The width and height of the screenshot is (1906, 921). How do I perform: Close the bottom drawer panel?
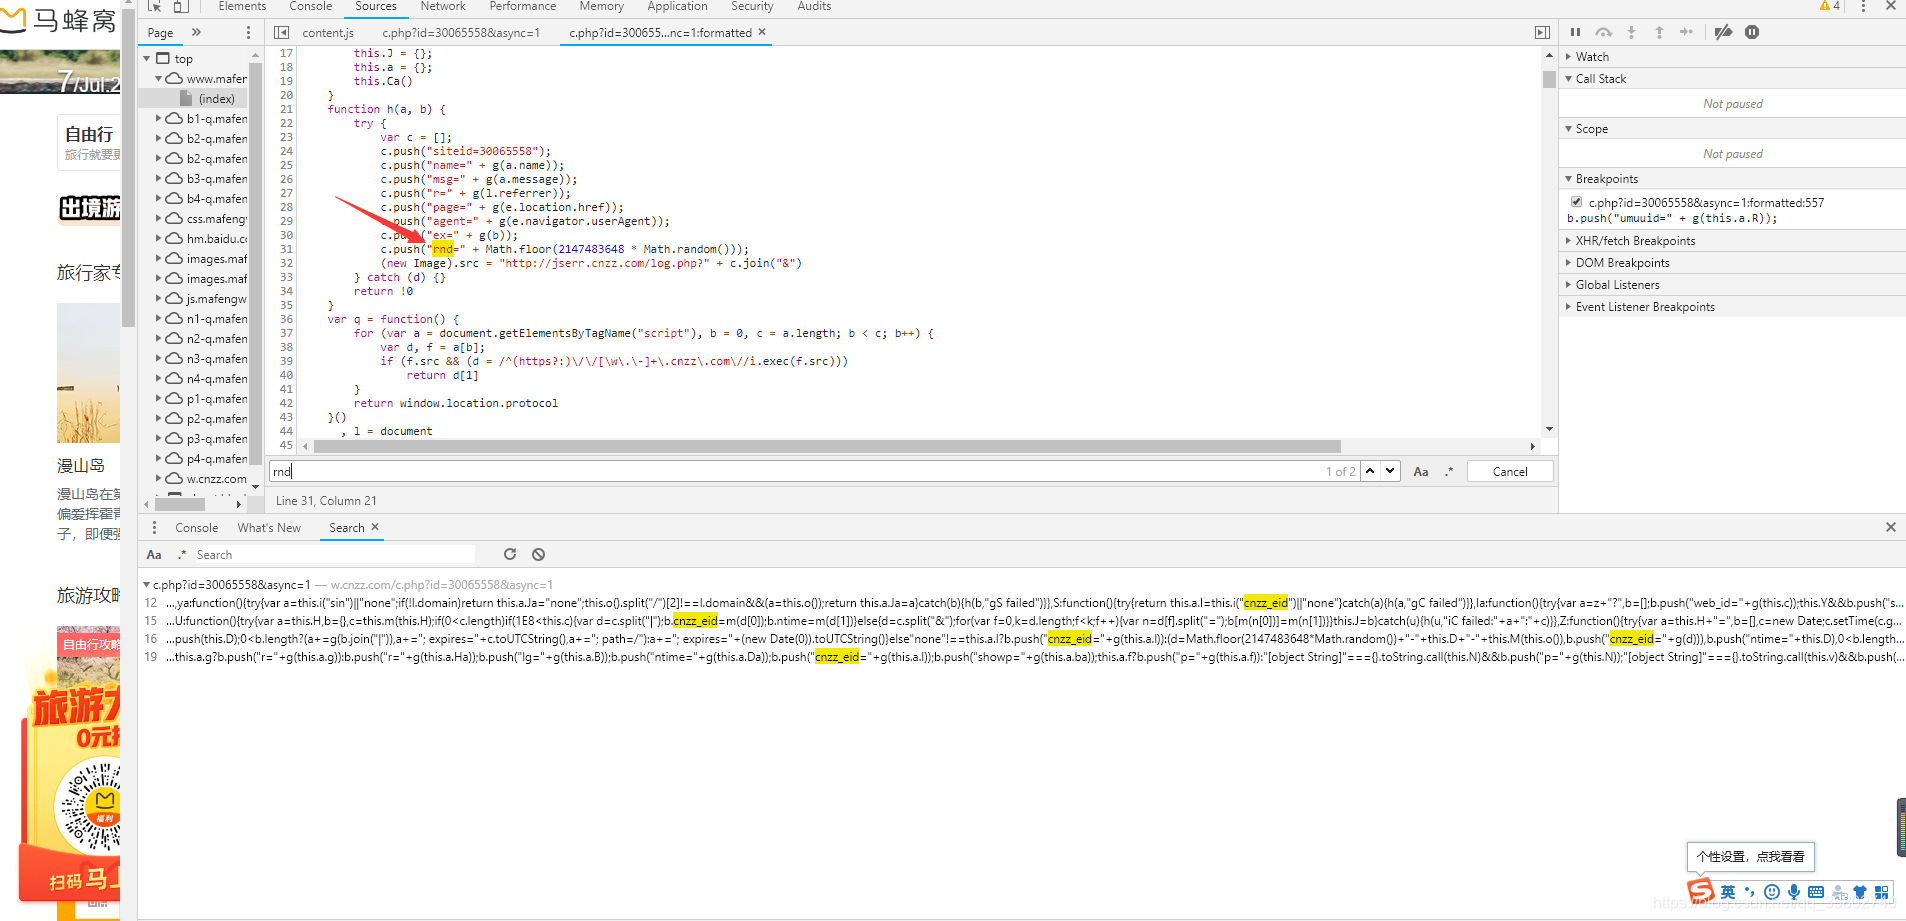click(x=1890, y=527)
